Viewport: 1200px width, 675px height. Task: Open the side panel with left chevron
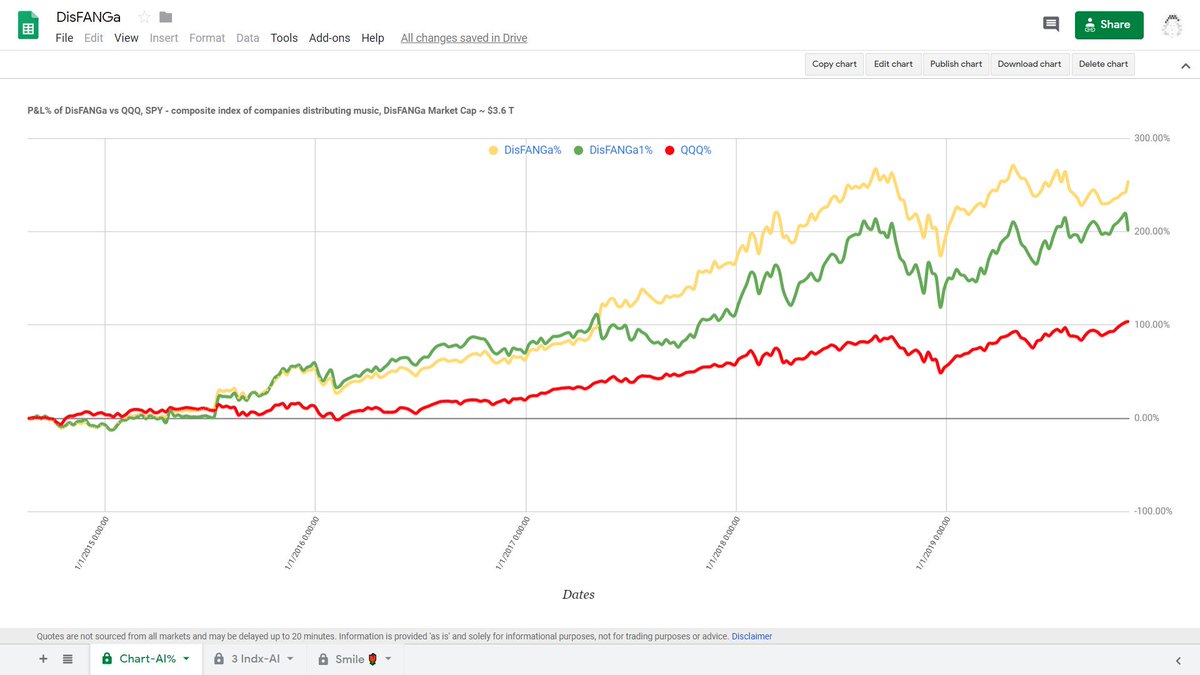pyautogui.click(x=1177, y=659)
